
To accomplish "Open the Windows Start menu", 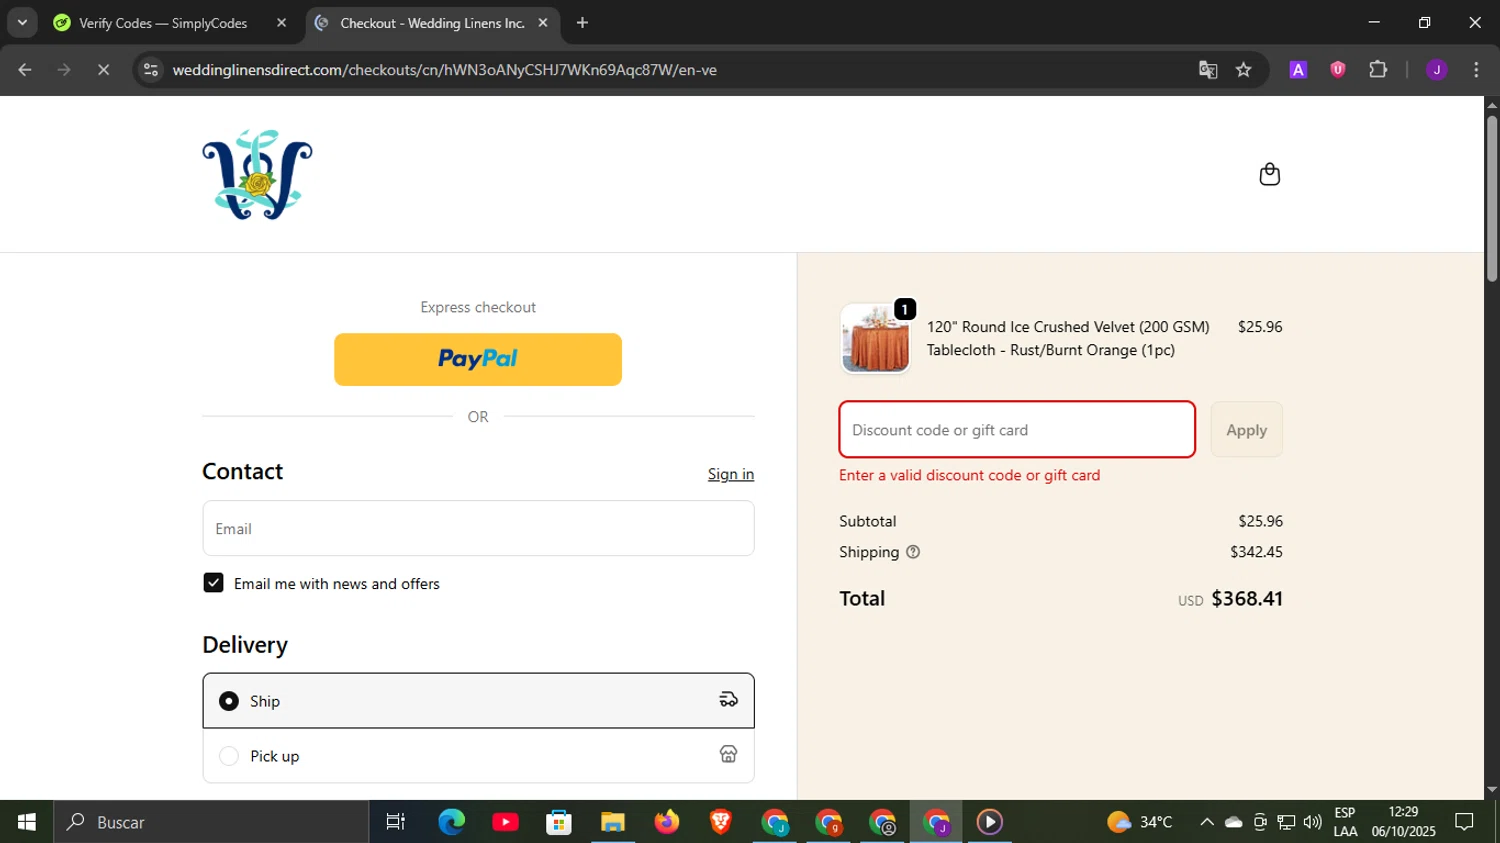I will tap(27, 822).
